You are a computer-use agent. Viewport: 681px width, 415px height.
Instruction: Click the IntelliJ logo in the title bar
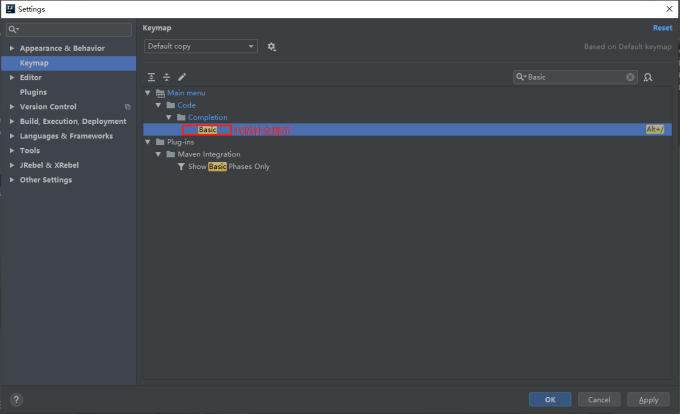click(10, 9)
